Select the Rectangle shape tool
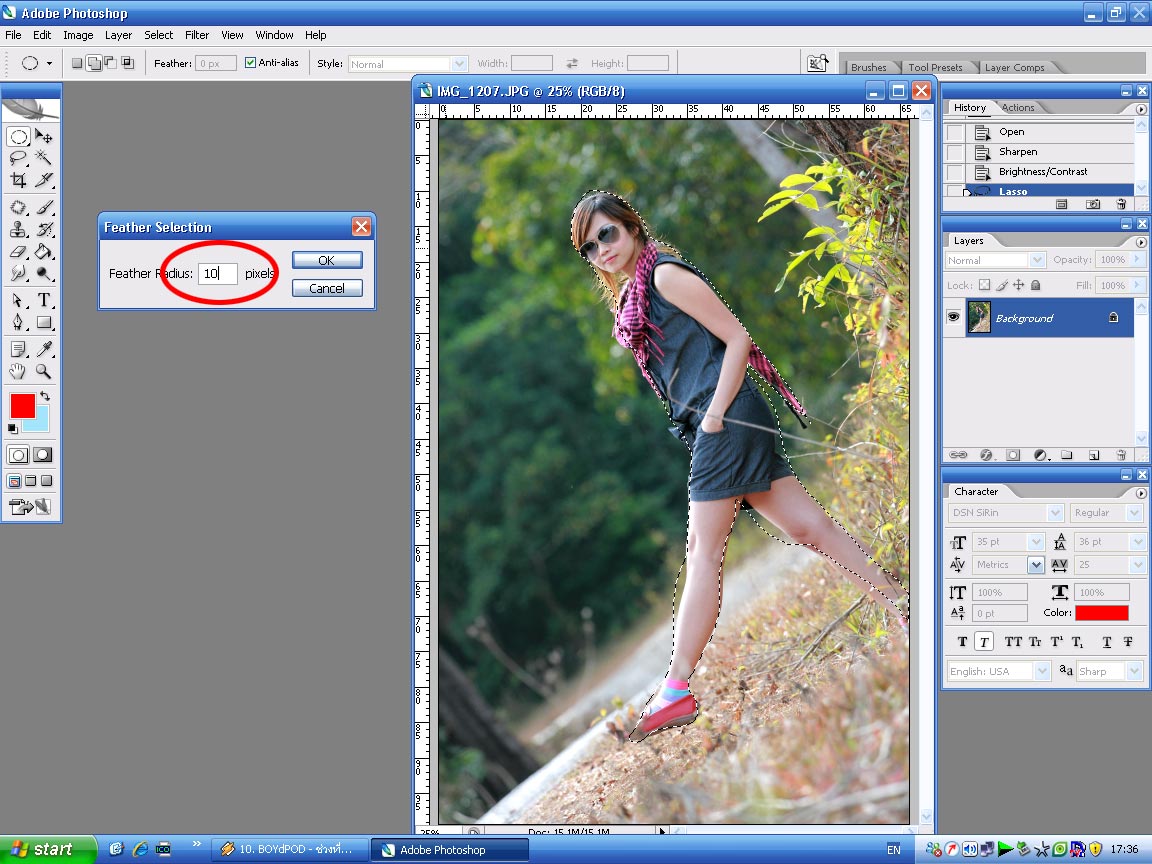 [43, 322]
